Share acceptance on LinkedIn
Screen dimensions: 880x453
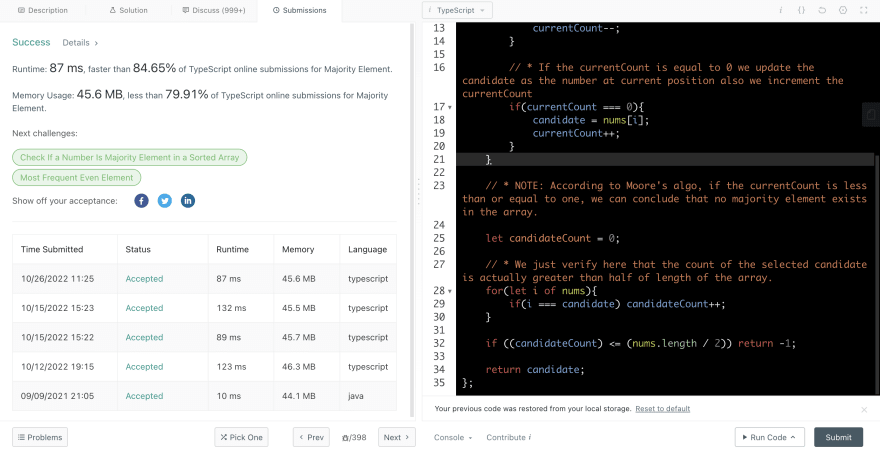pos(188,201)
